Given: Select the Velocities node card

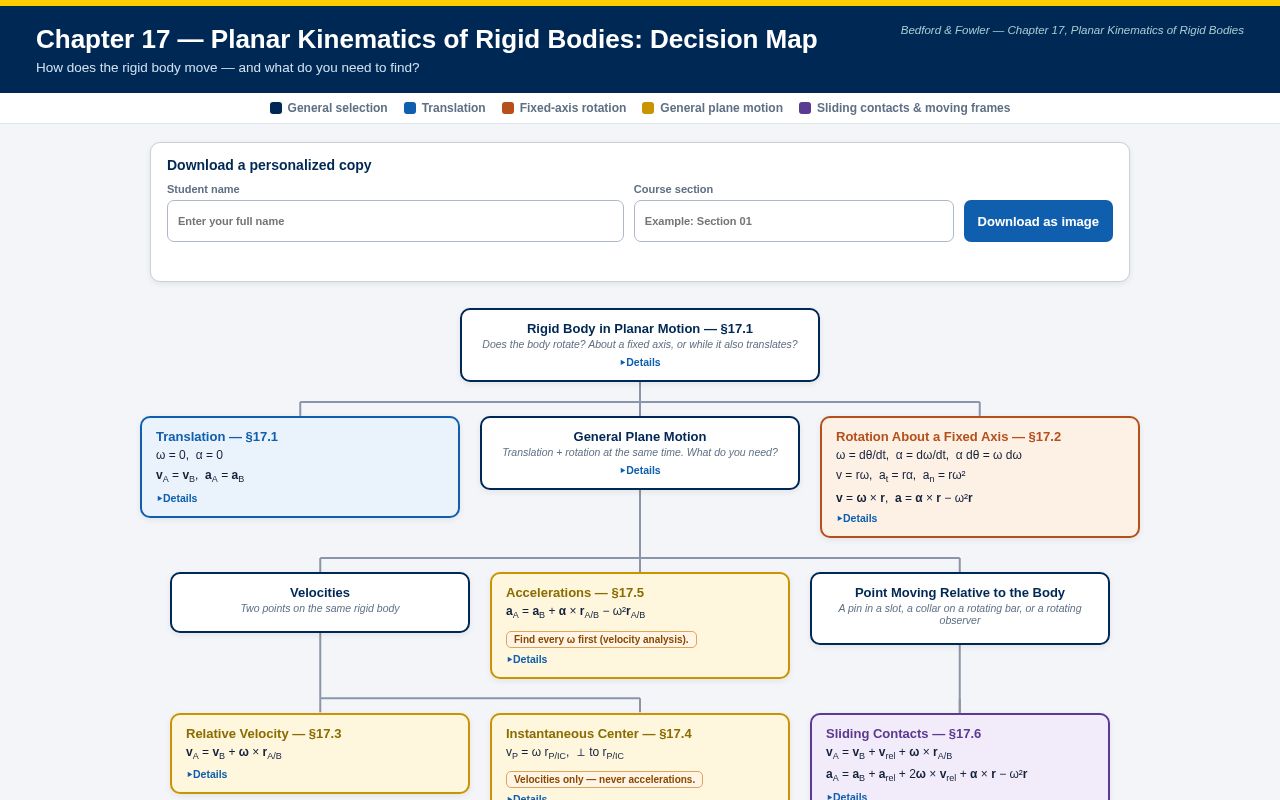Looking at the screenshot, I should click(320, 602).
